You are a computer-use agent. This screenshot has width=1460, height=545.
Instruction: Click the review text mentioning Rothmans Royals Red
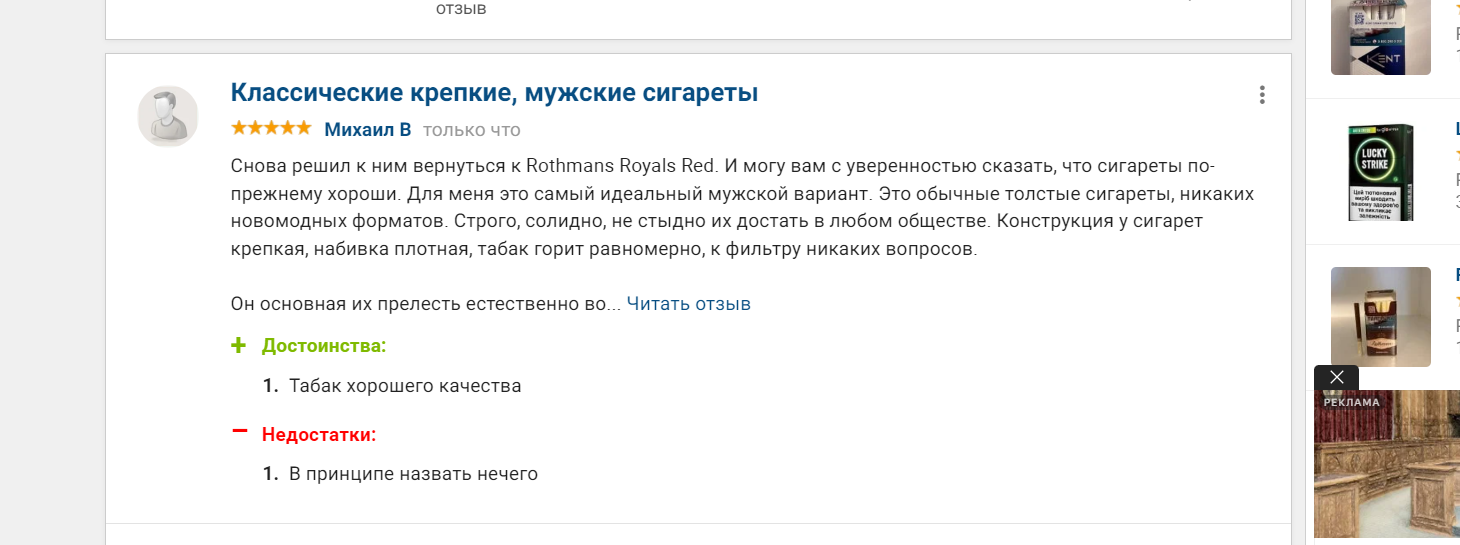[x=742, y=207]
